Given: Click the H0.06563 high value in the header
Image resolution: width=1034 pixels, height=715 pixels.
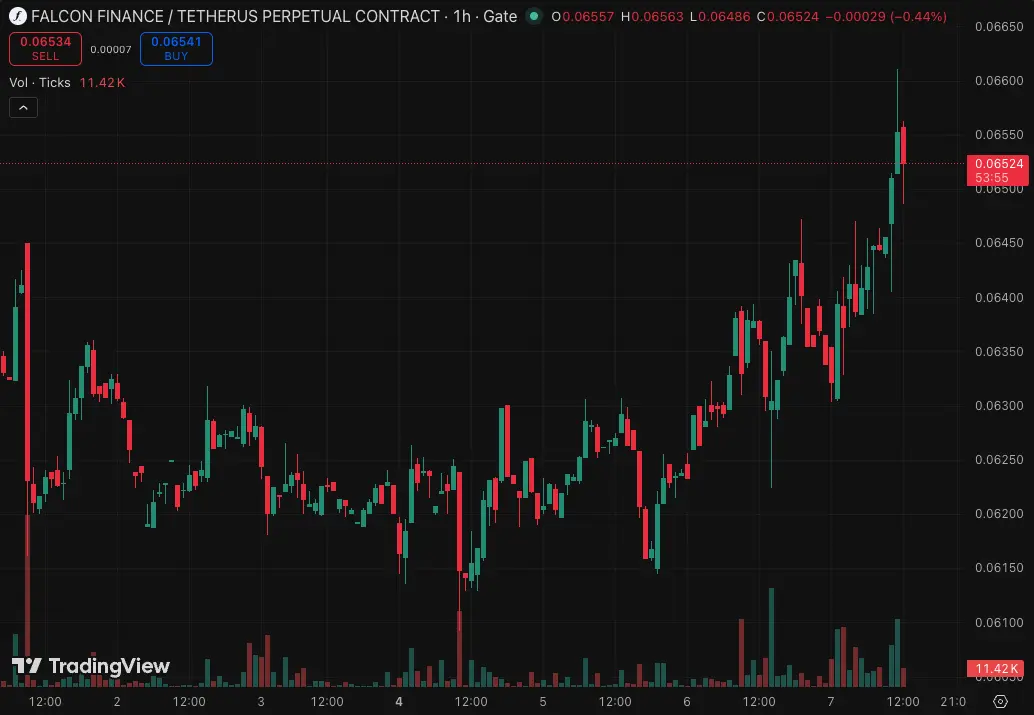Looking at the screenshot, I should pyautogui.click(x=652, y=16).
